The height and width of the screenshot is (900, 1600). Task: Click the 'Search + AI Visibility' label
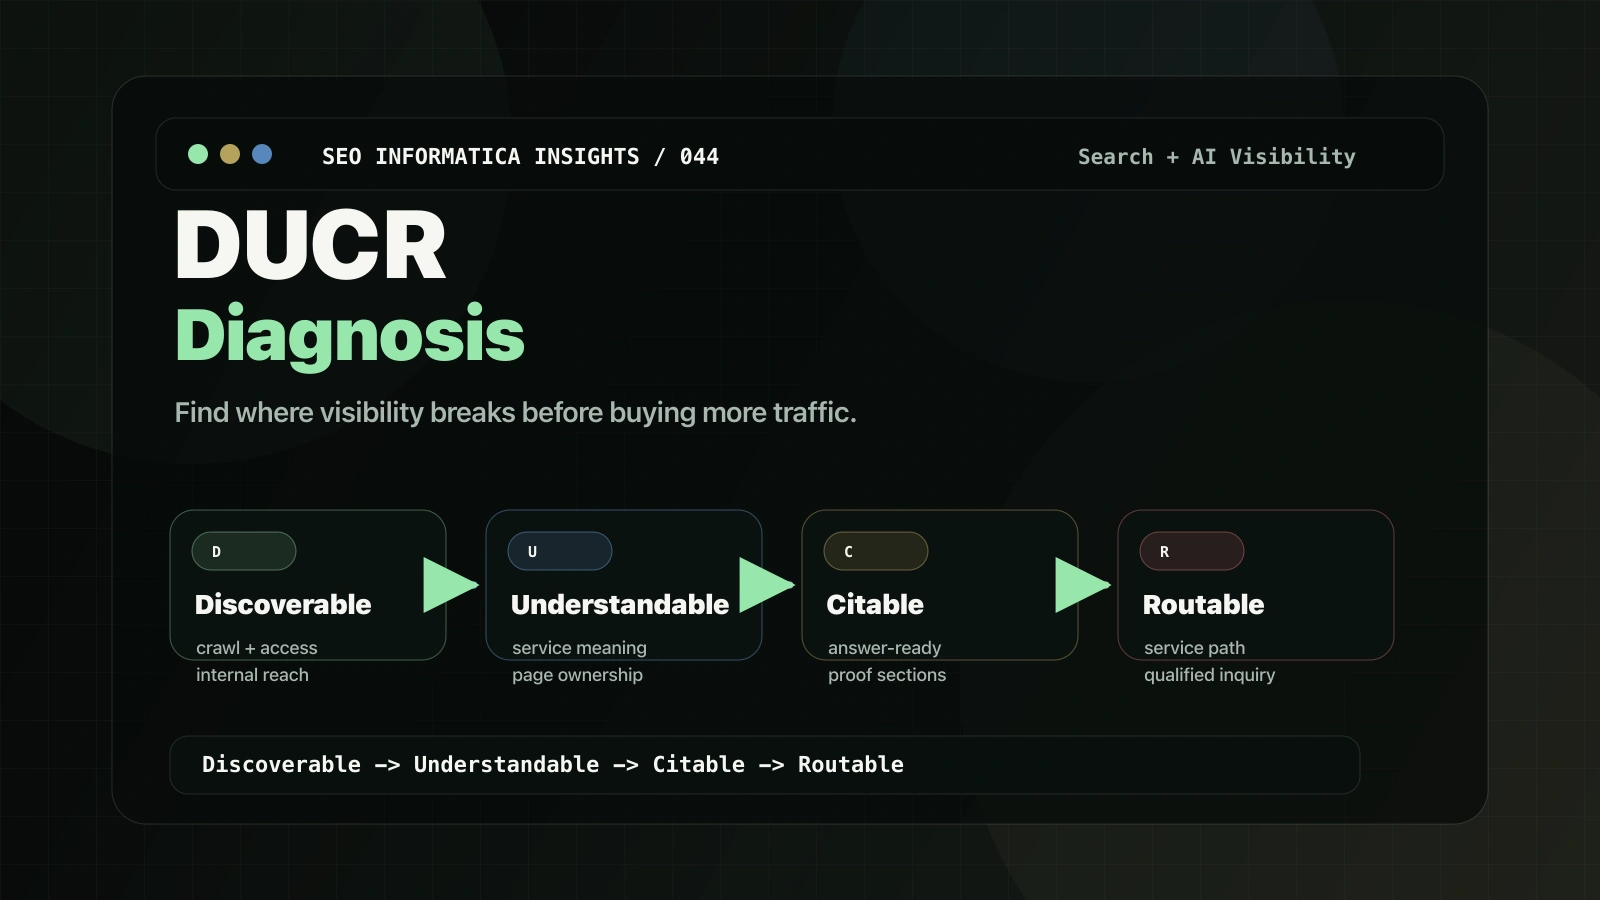pyautogui.click(x=1216, y=156)
